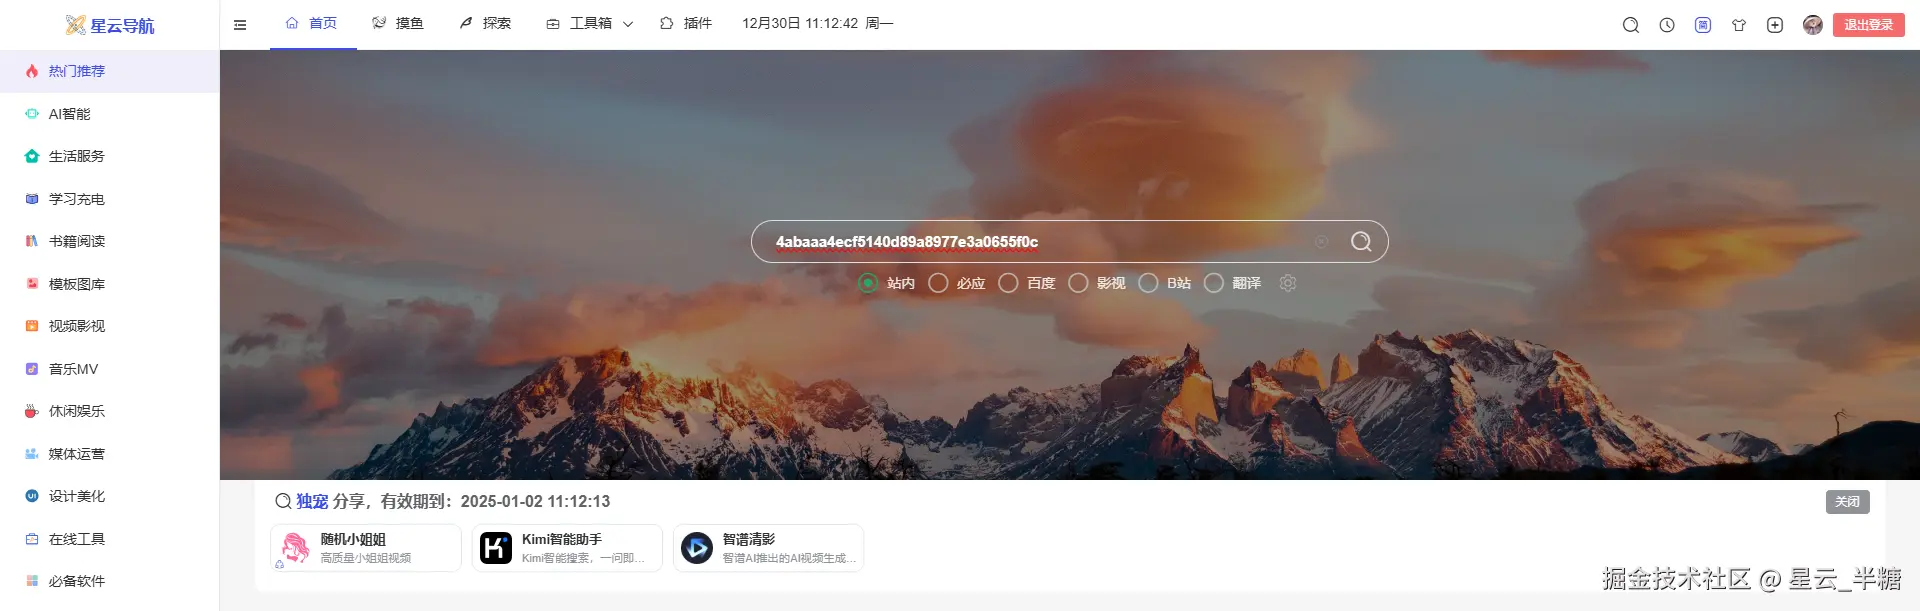This screenshot has height=611, width=1920.
Task: Click the plus add-site icon
Action: pos(1775,25)
